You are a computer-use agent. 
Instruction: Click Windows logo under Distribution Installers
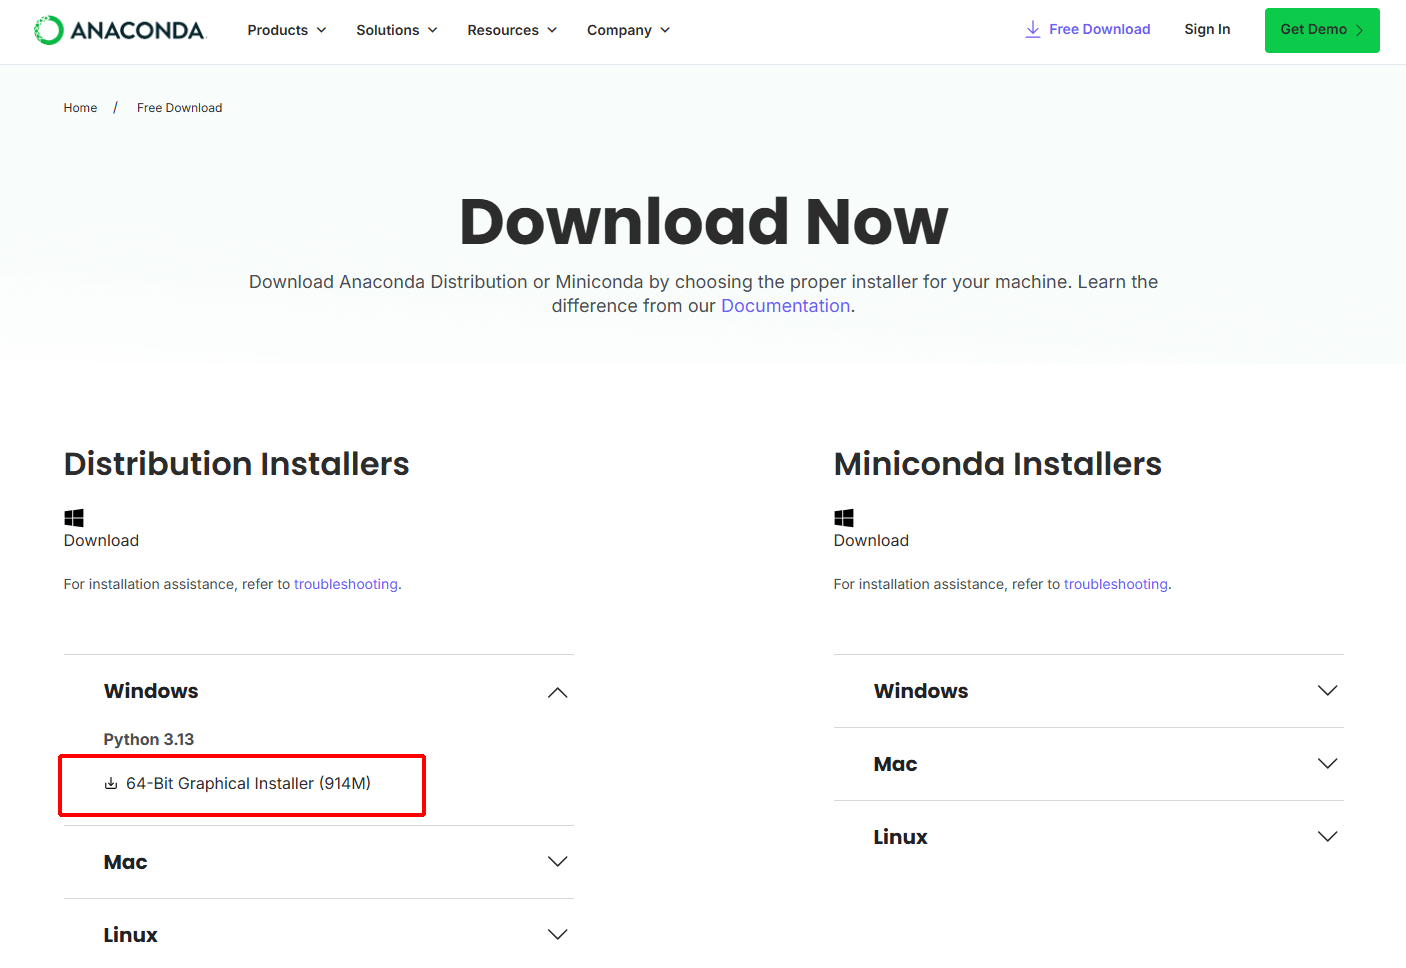click(x=74, y=518)
